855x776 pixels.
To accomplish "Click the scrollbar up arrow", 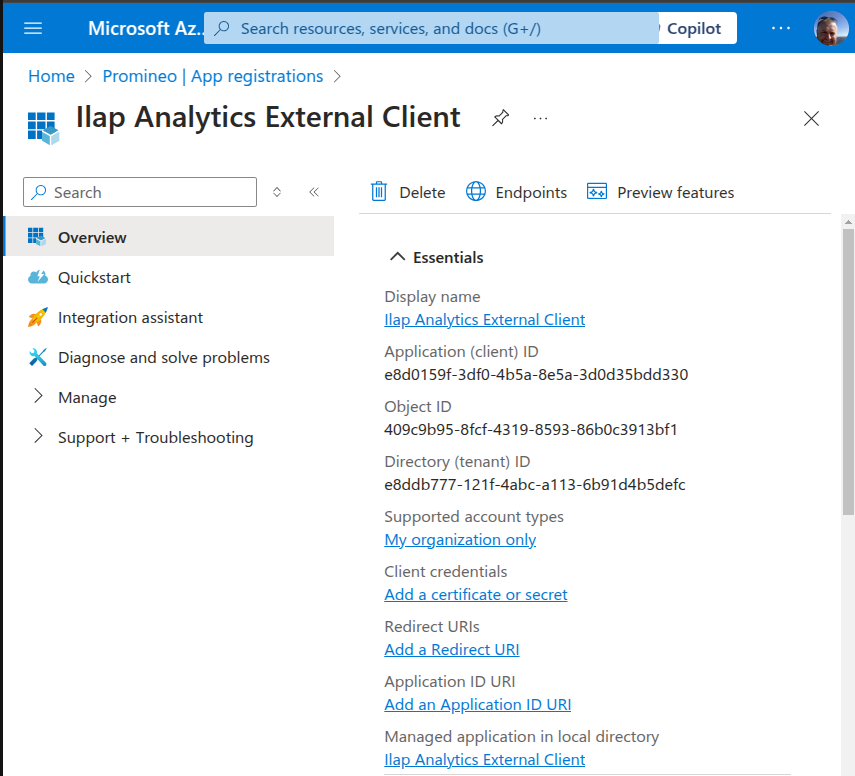I will point(847,222).
